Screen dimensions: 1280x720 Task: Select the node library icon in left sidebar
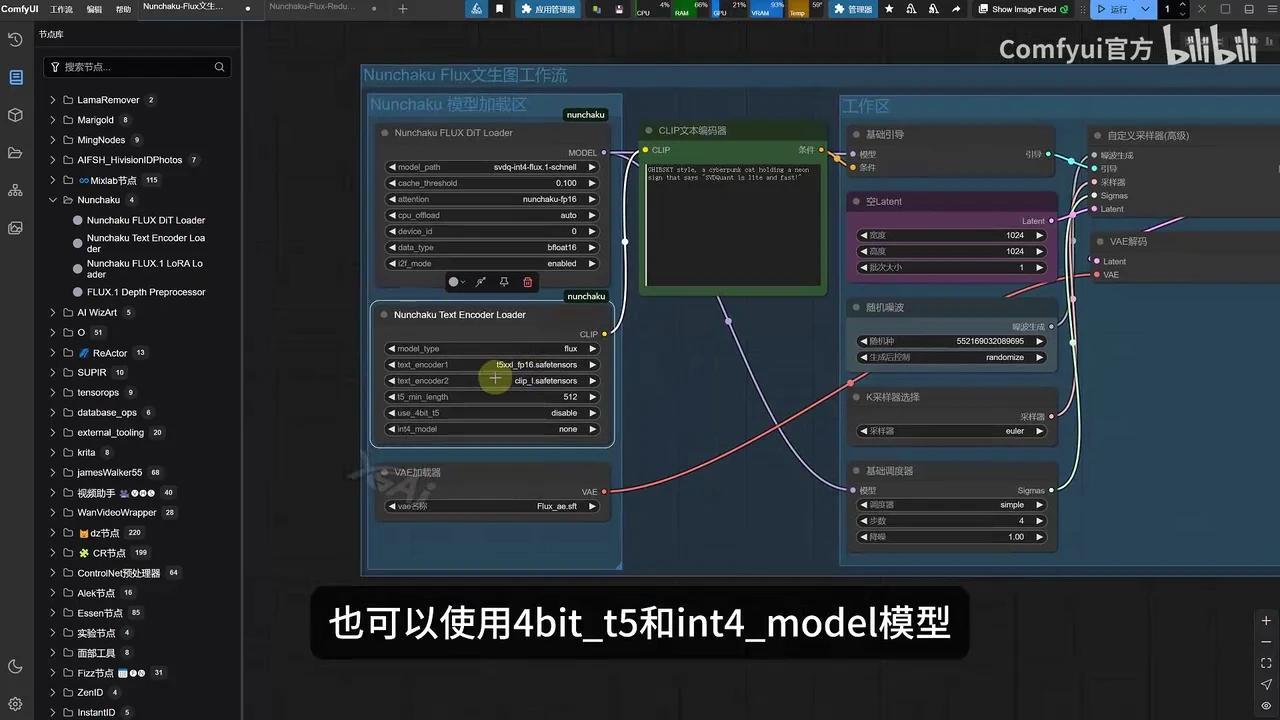click(14, 75)
